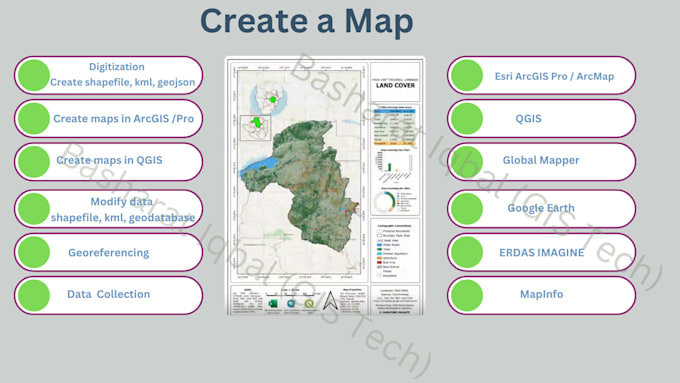
Task: Click the Data Collection pill
Action: [108, 295]
